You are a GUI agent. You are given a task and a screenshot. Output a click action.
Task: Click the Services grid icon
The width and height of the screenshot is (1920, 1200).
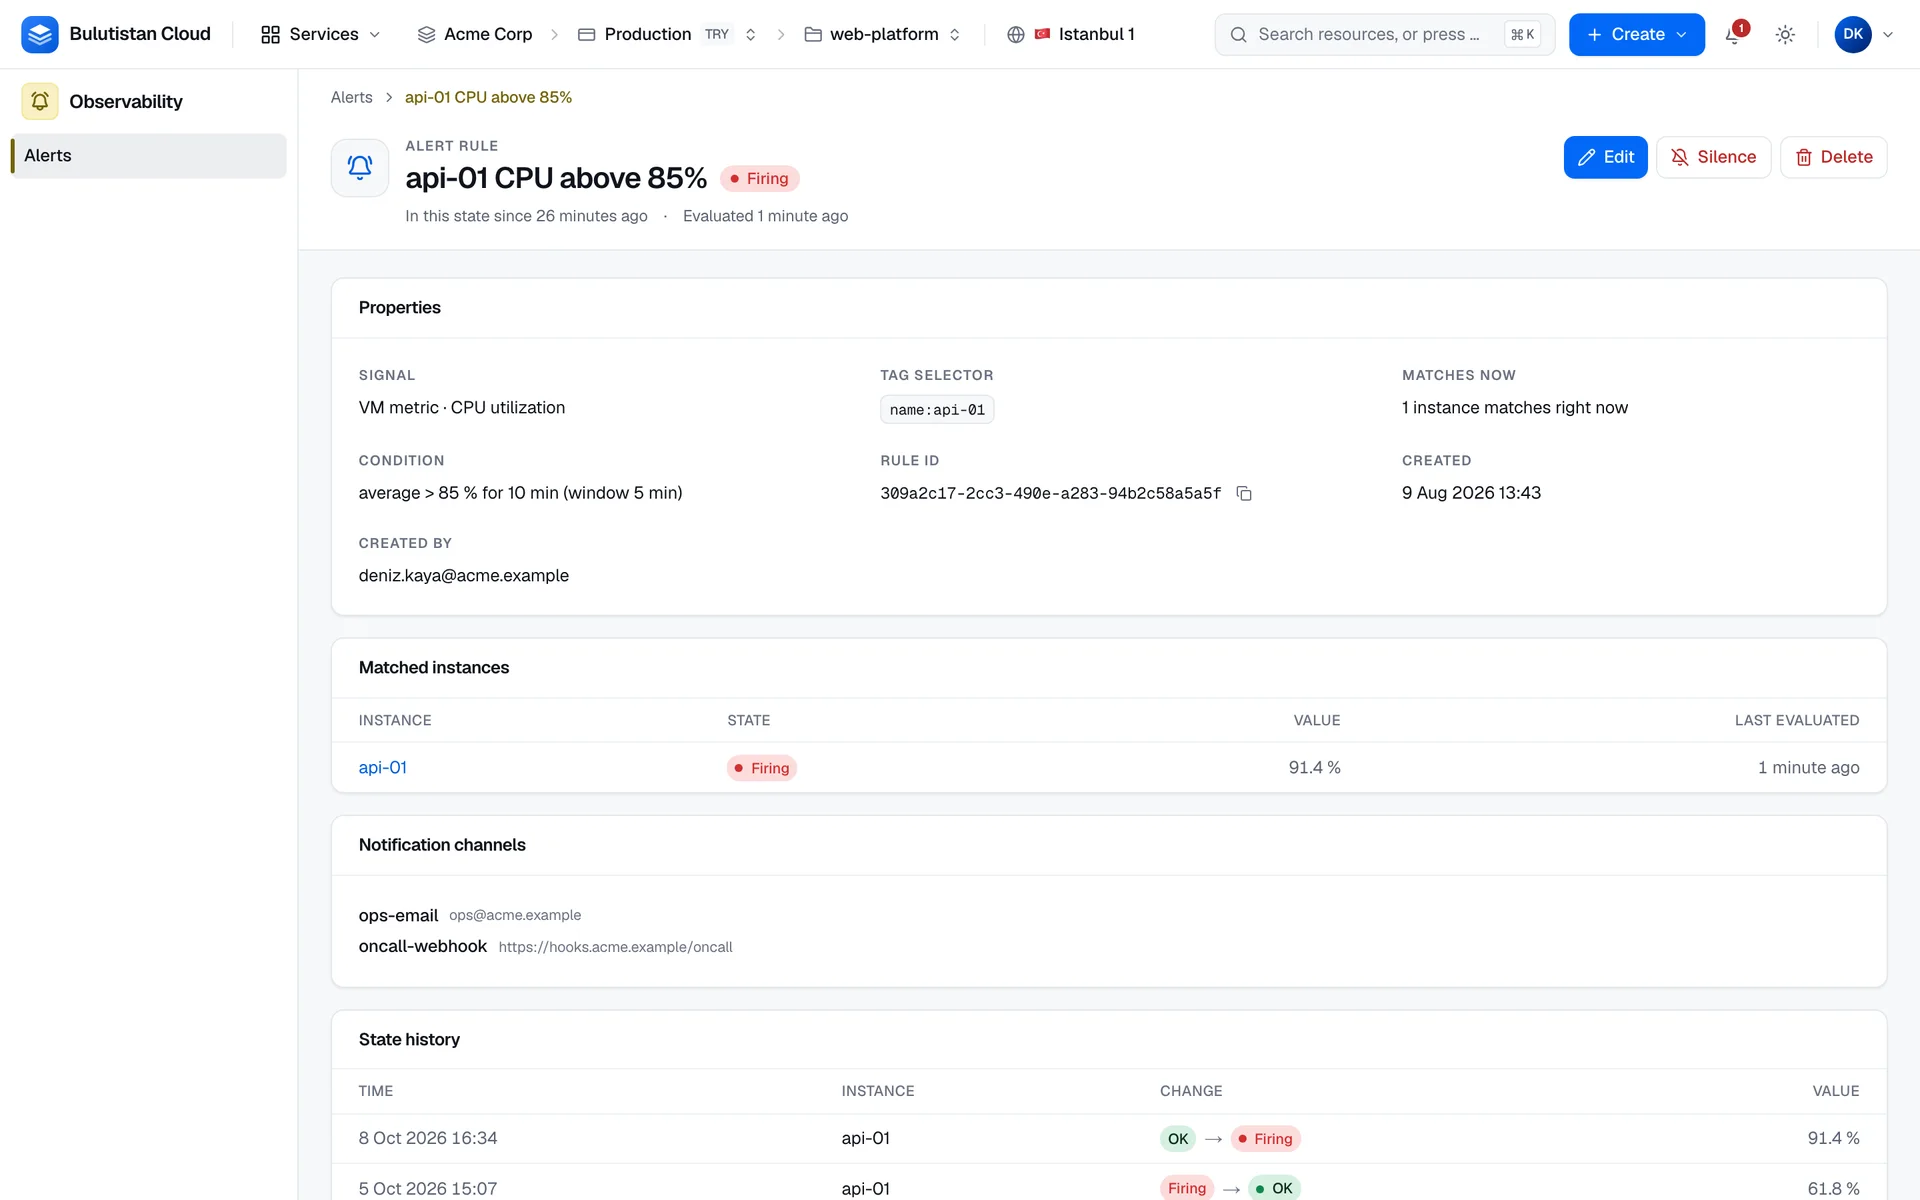270,34
